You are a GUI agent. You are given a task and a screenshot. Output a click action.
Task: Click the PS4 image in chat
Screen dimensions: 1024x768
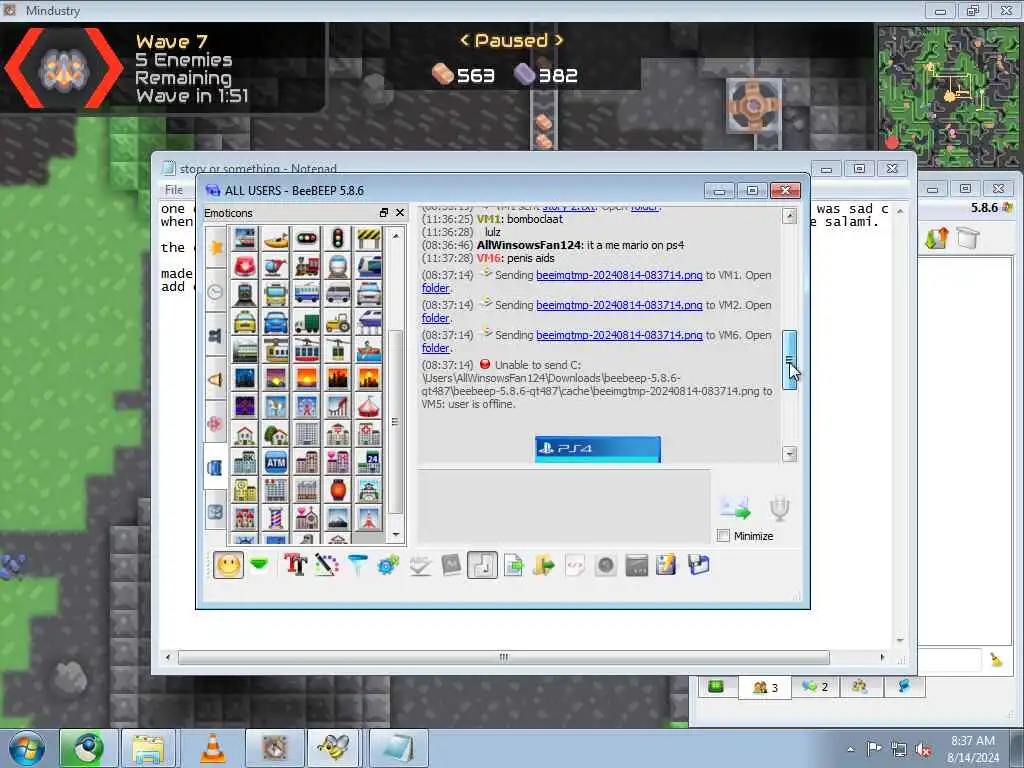pos(598,449)
